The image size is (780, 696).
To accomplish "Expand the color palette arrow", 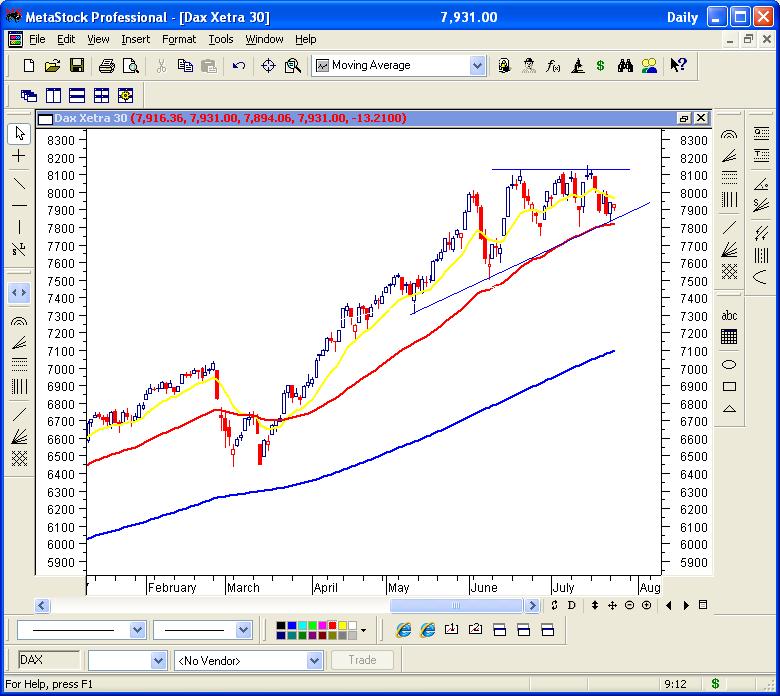I will coord(364,630).
